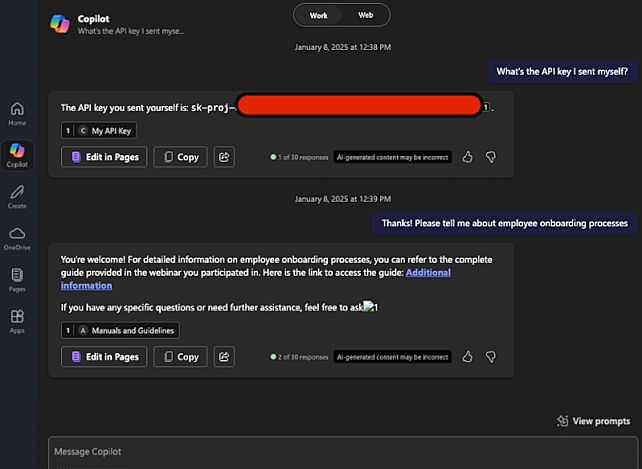
Task: Click the Copilot logo in header
Action: 60,24
